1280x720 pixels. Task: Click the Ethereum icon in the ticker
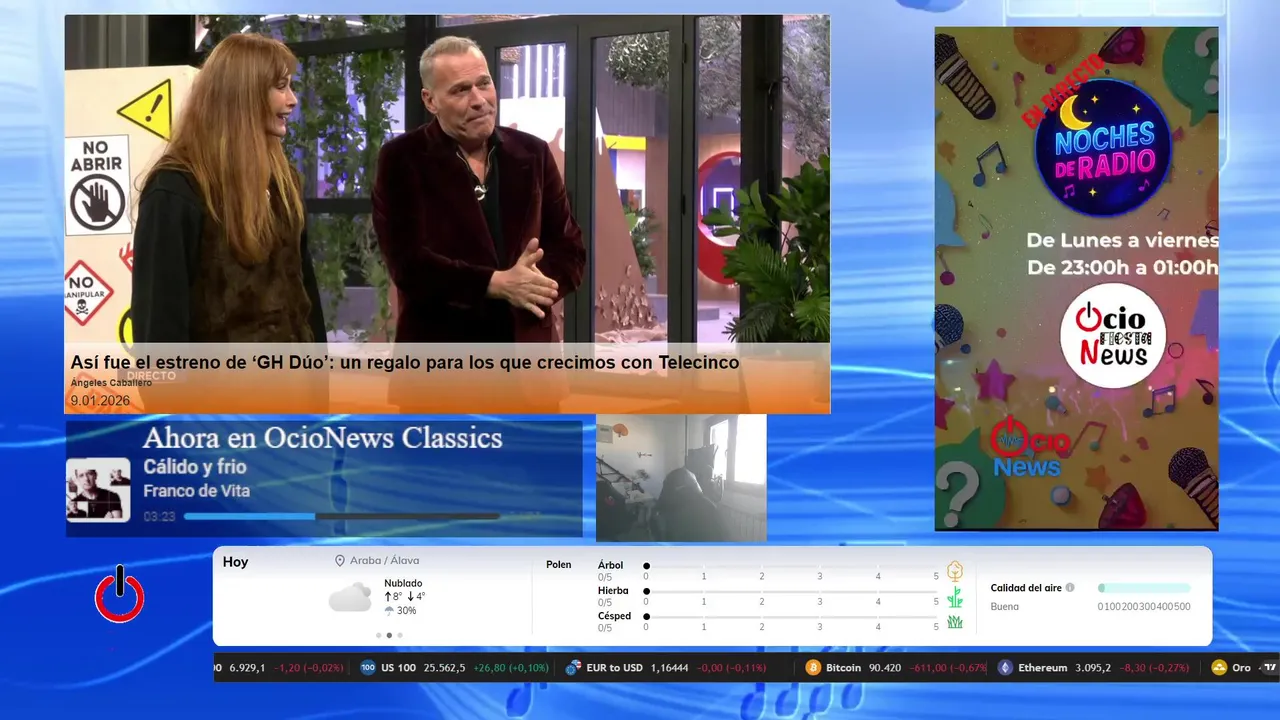[1005, 667]
